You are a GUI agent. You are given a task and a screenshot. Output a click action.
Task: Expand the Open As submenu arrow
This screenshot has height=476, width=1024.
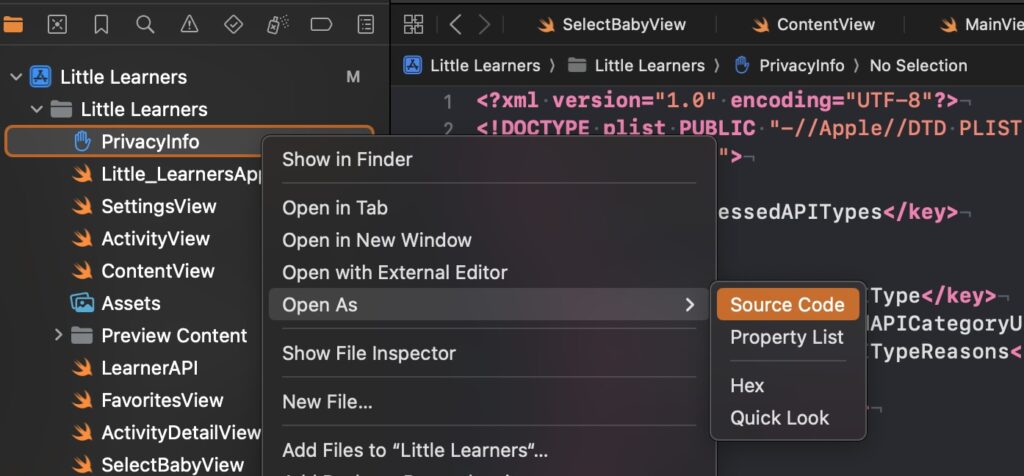(x=690, y=304)
